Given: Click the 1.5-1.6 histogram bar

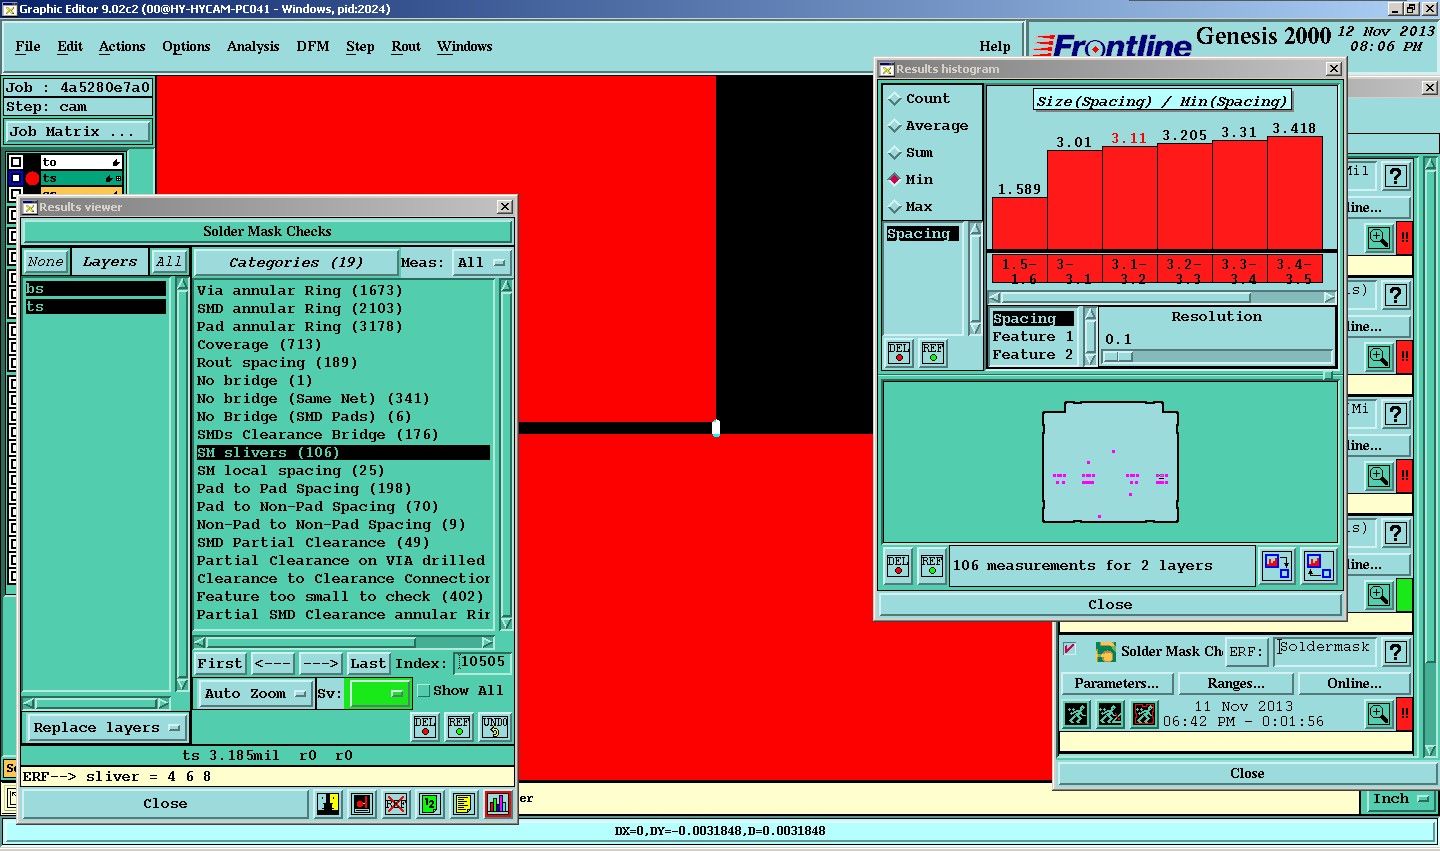Looking at the screenshot, I should click(1019, 224).
